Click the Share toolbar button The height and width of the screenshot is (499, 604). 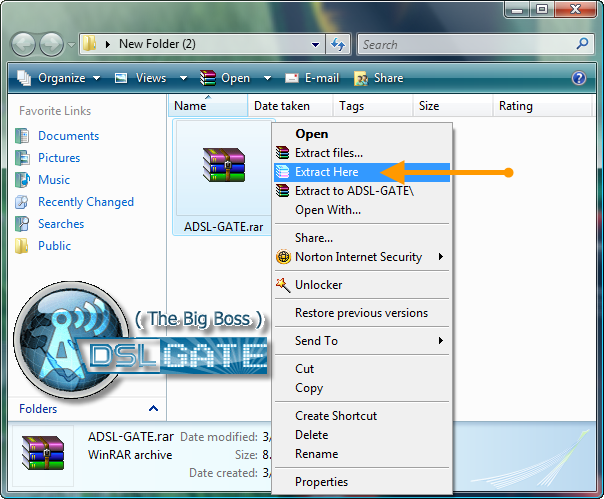click(x=378, y=78)
